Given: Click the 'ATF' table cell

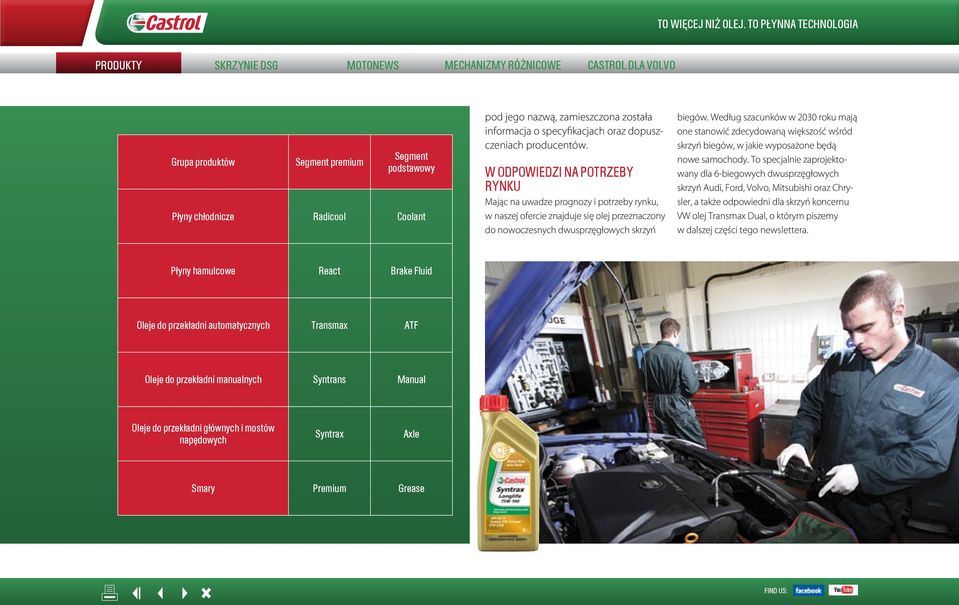Looking at the screenshot, I should point(411,325).
